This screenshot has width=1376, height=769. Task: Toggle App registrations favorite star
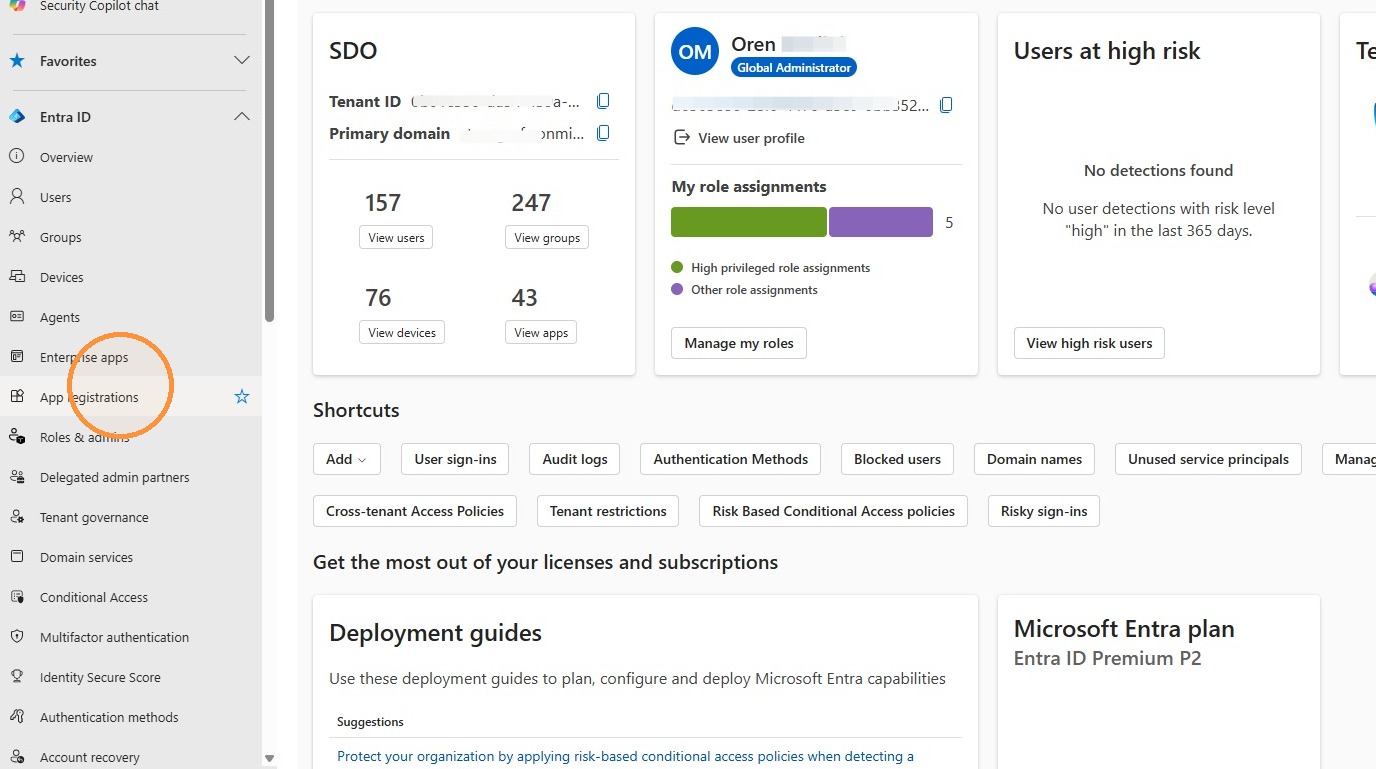pyautogui.click(x=242, y=397)
